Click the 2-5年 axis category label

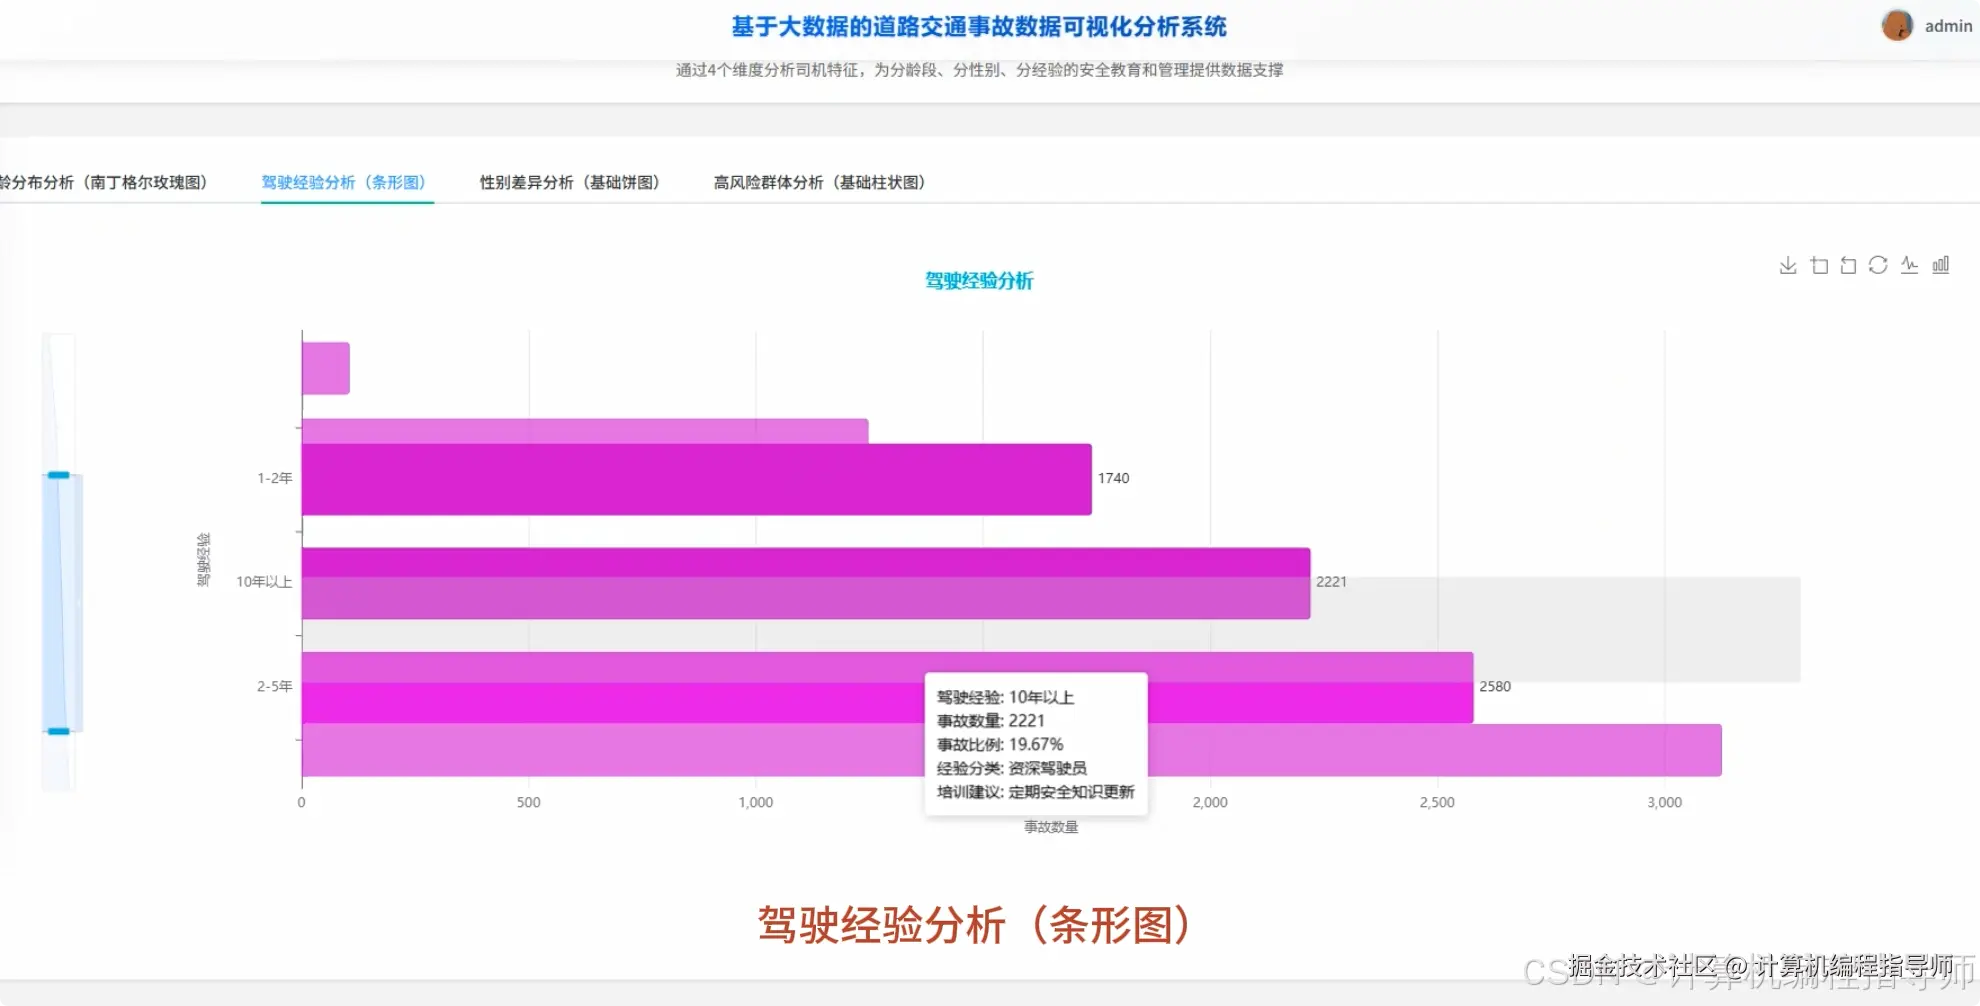[275, 686]
